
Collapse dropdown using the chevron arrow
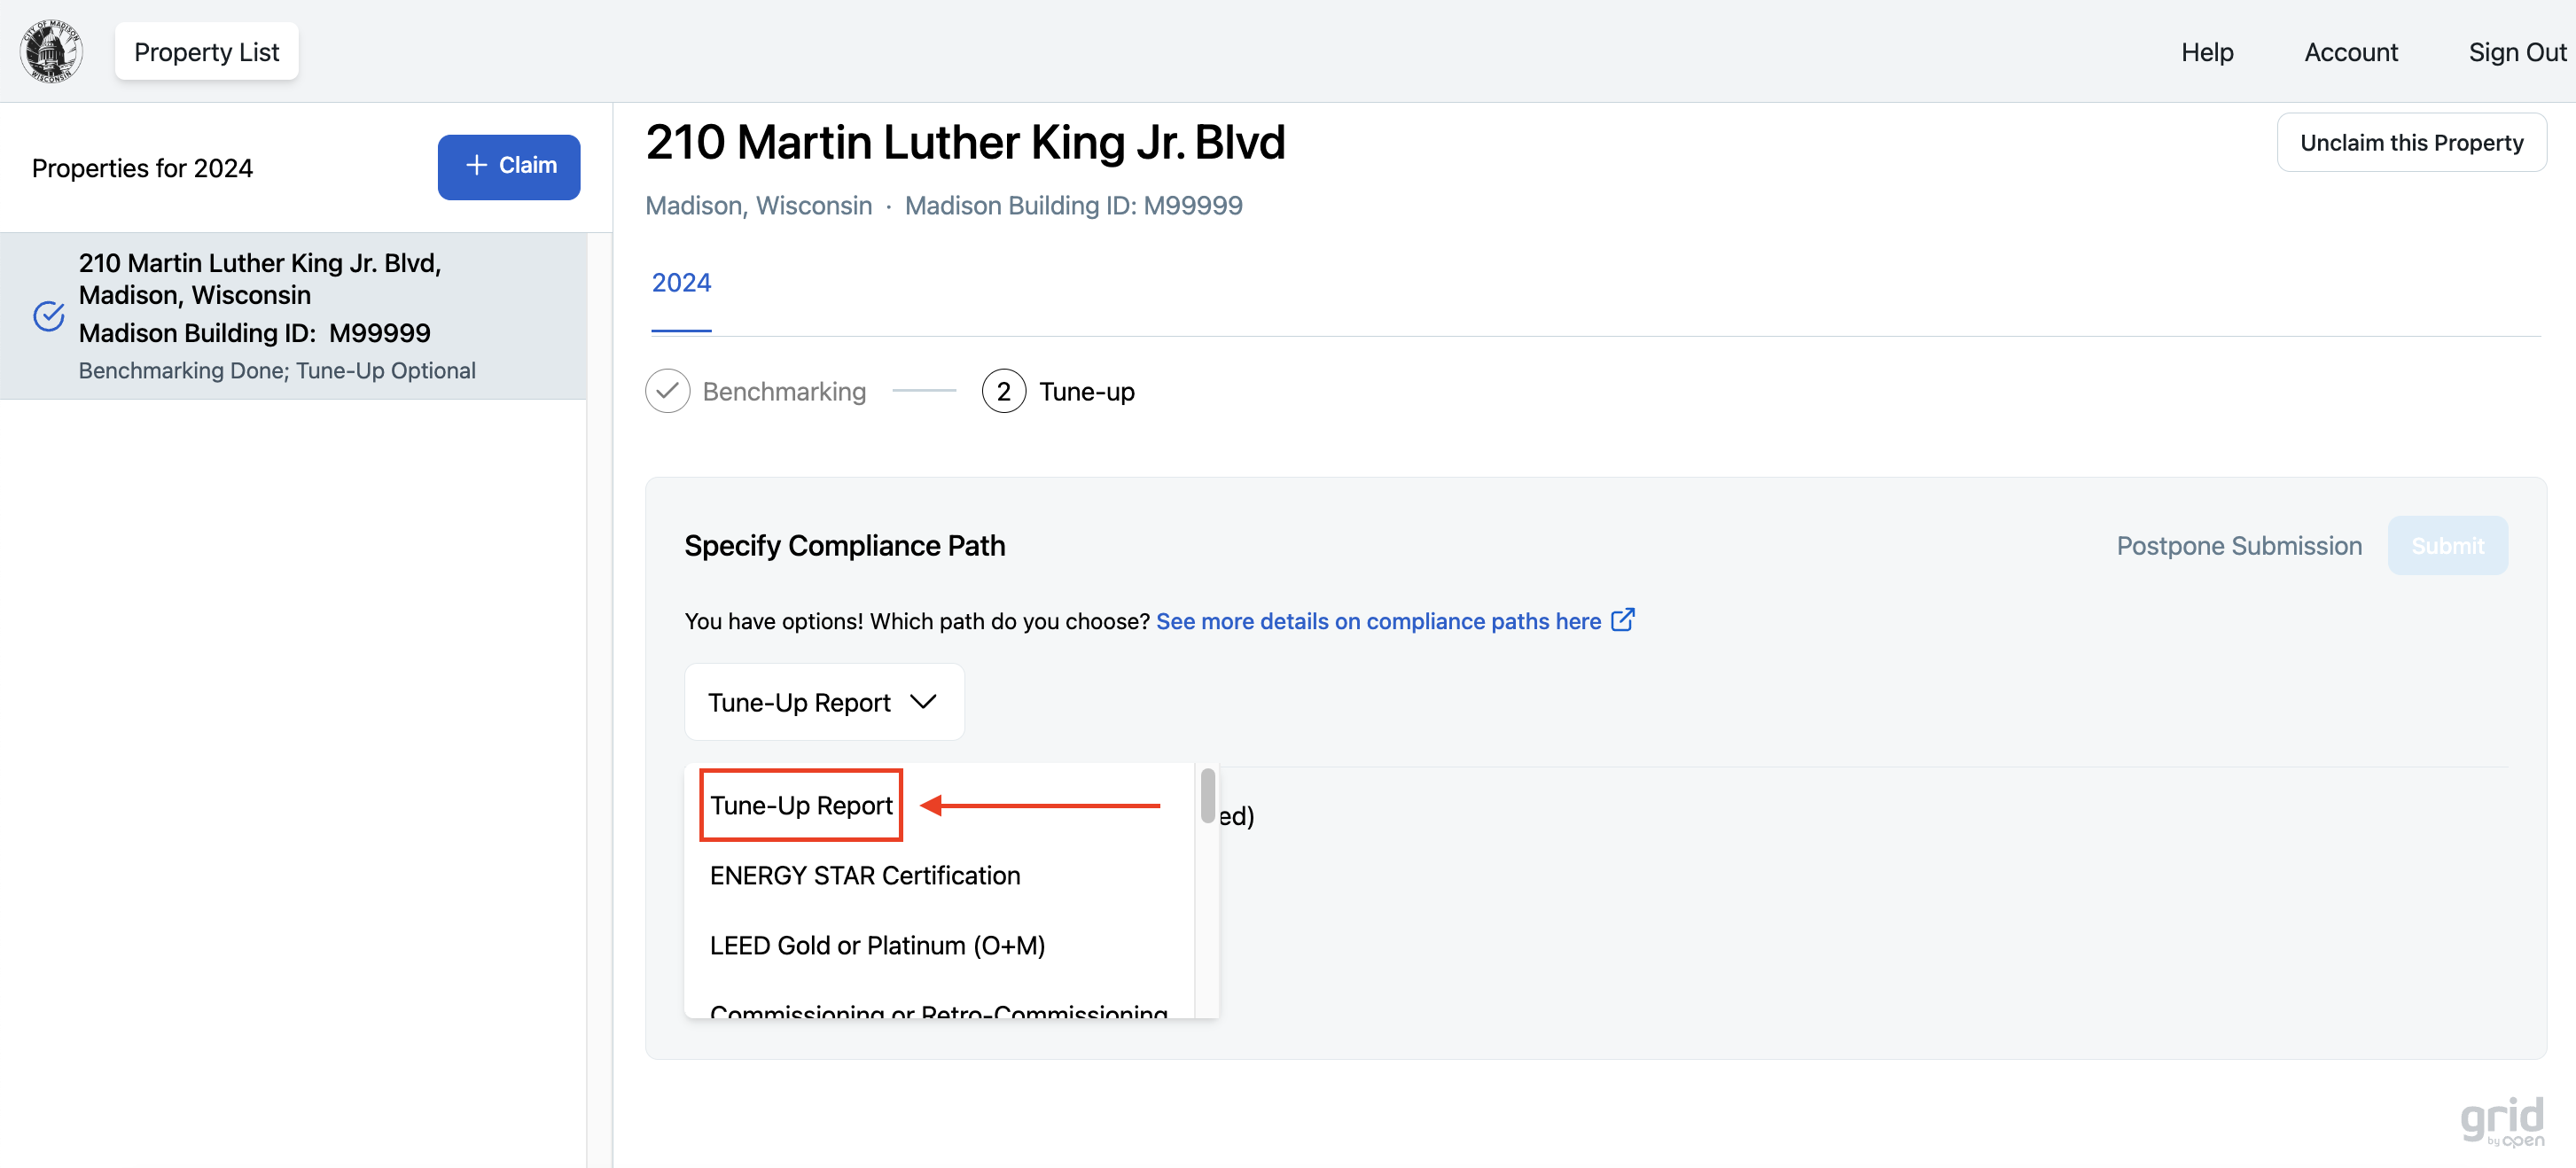click(923, 702)
